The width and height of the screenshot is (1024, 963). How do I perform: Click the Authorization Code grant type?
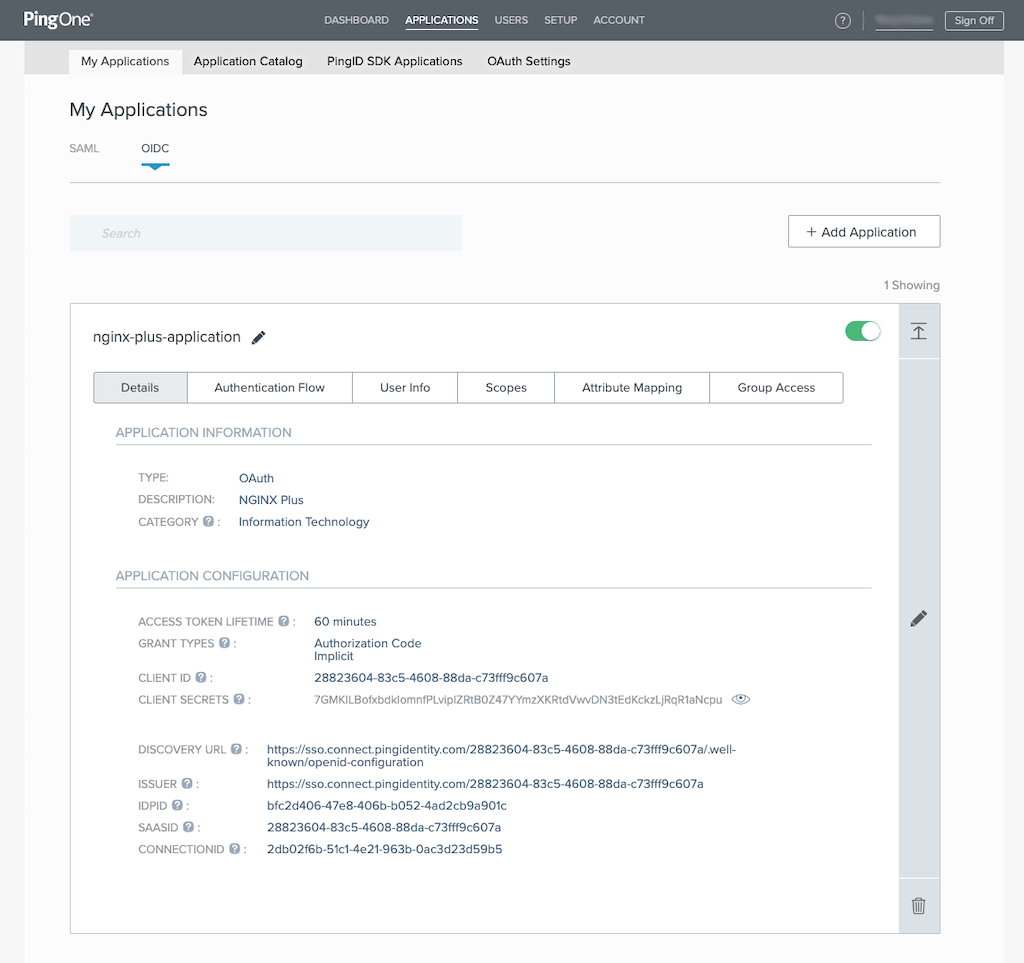(368, 643)
